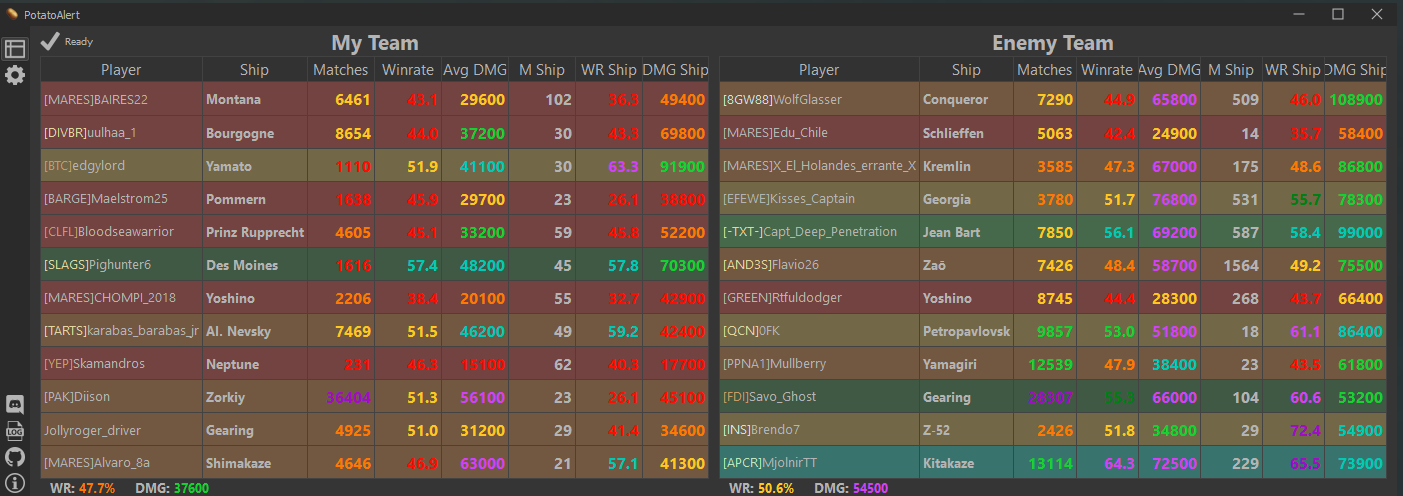Open the GitHub repository icon
This screenshot has width=1403, height=496.
pyautogui.click(x=15, y=457)
